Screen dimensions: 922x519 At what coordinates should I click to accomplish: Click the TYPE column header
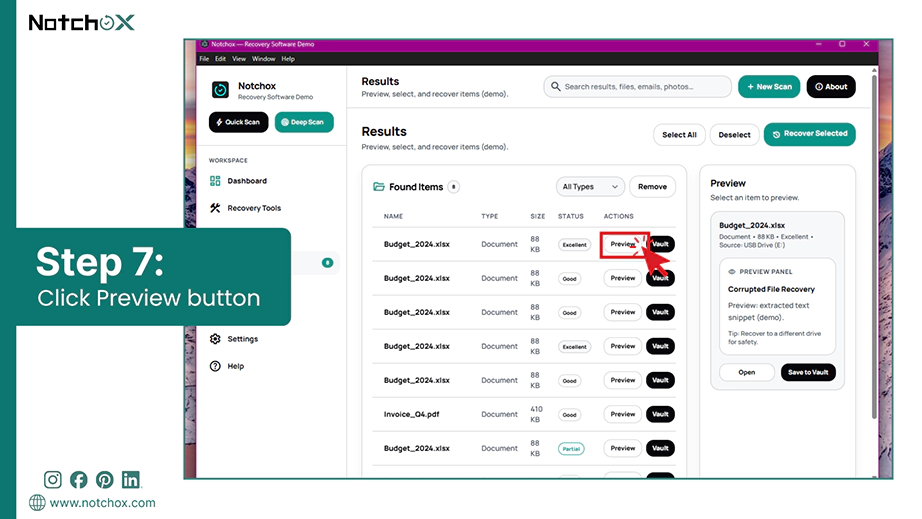coord(490,216)
